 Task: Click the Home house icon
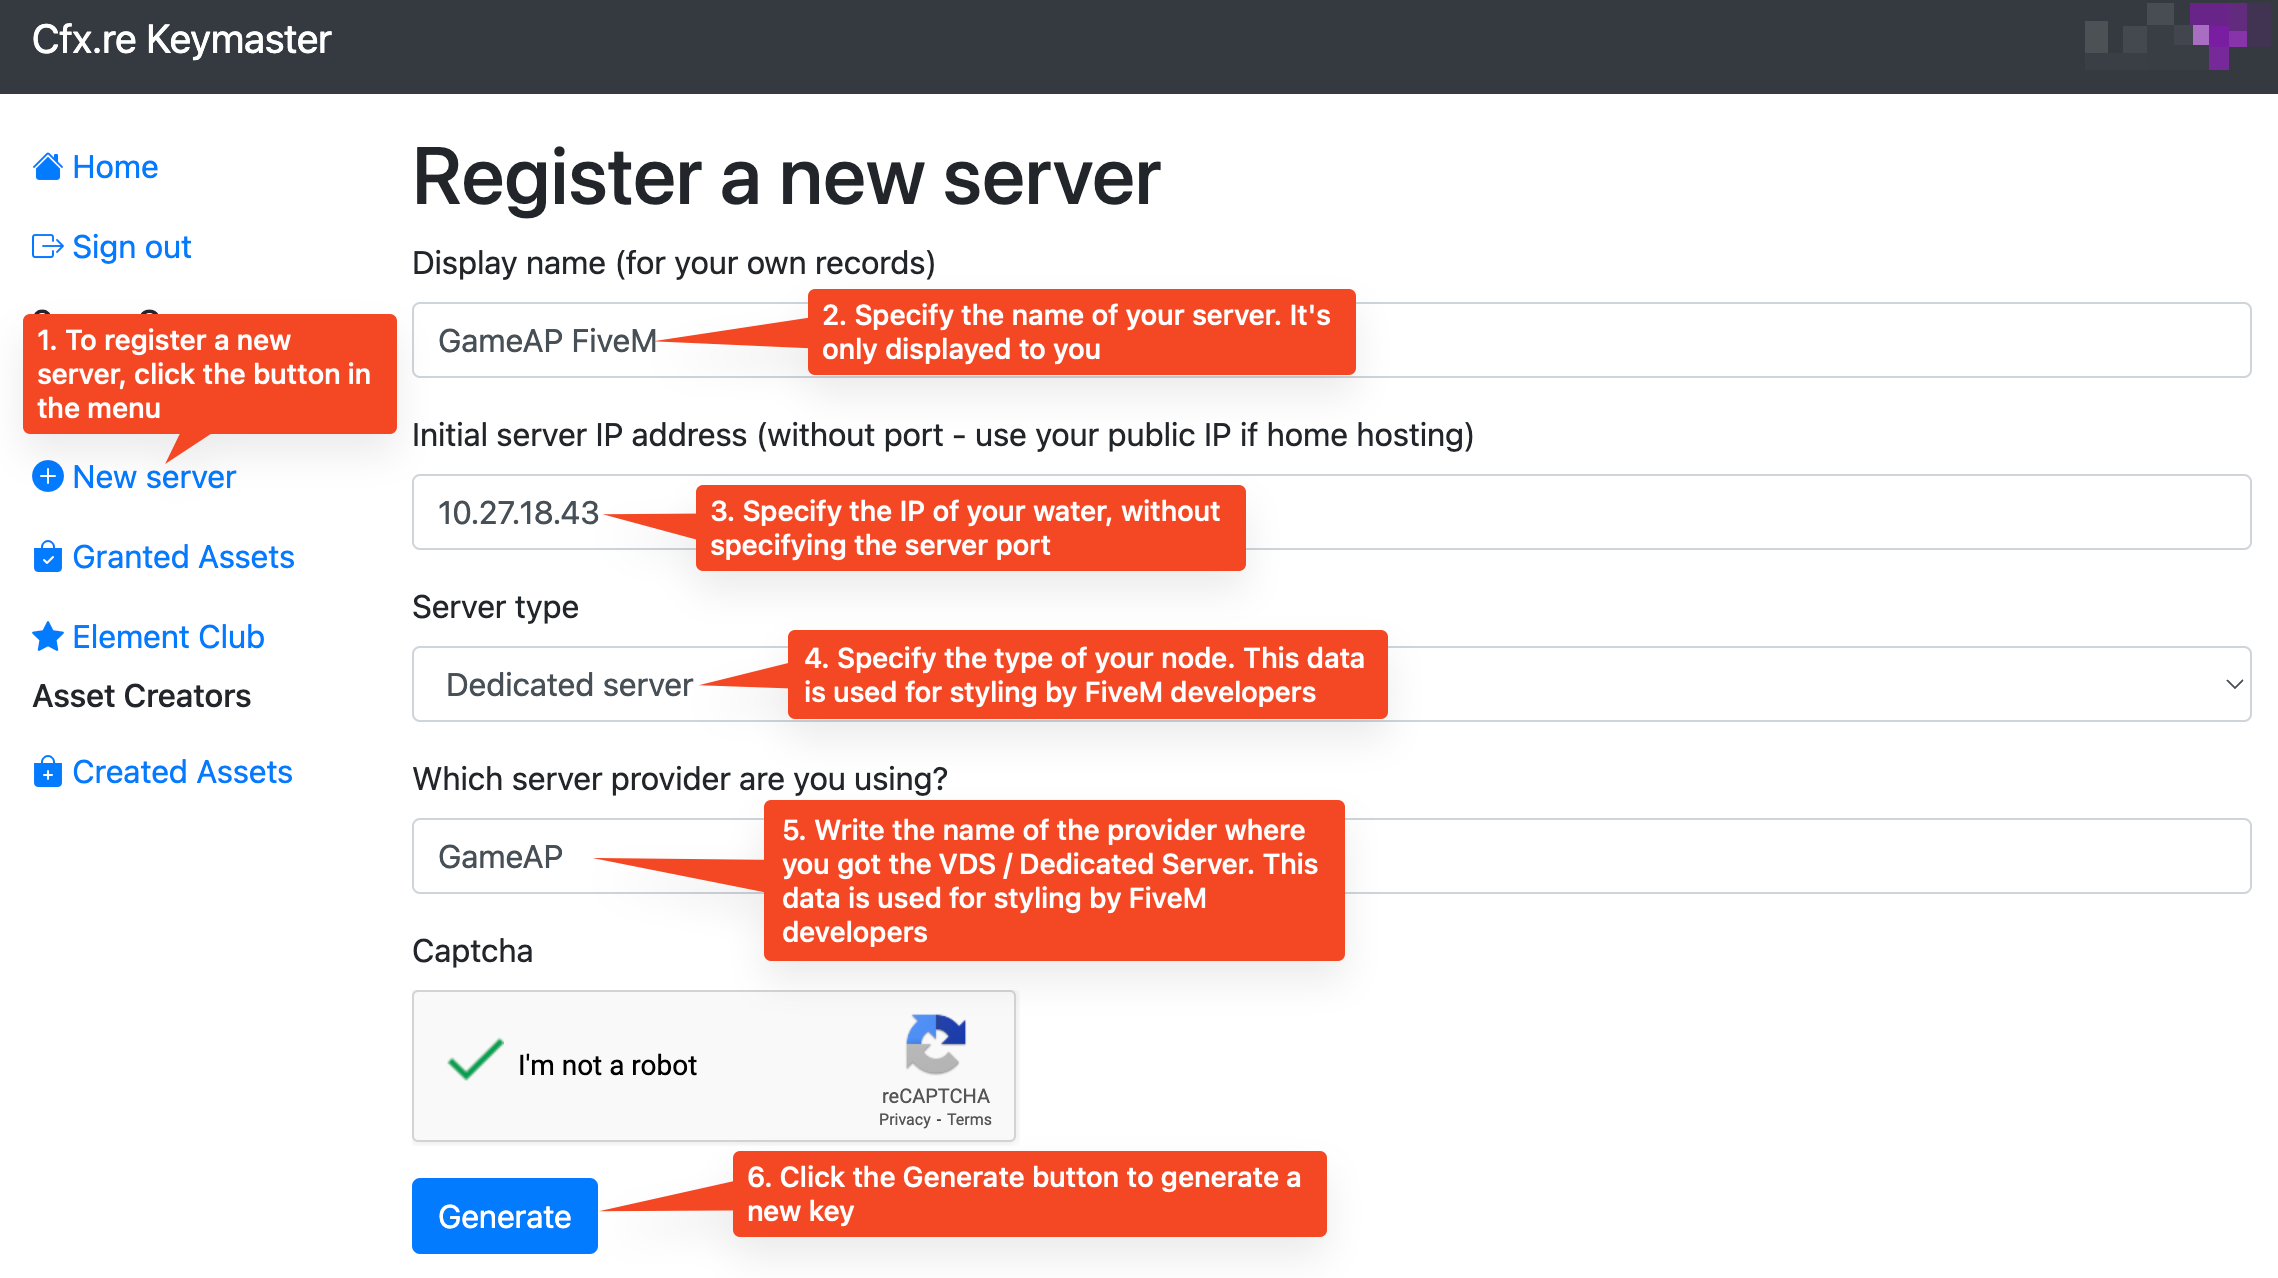coord(48,167)
